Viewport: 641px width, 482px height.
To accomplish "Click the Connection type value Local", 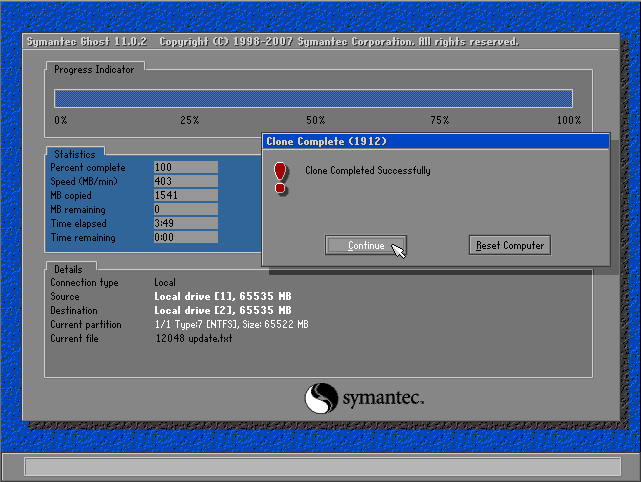I will (165, 282).
